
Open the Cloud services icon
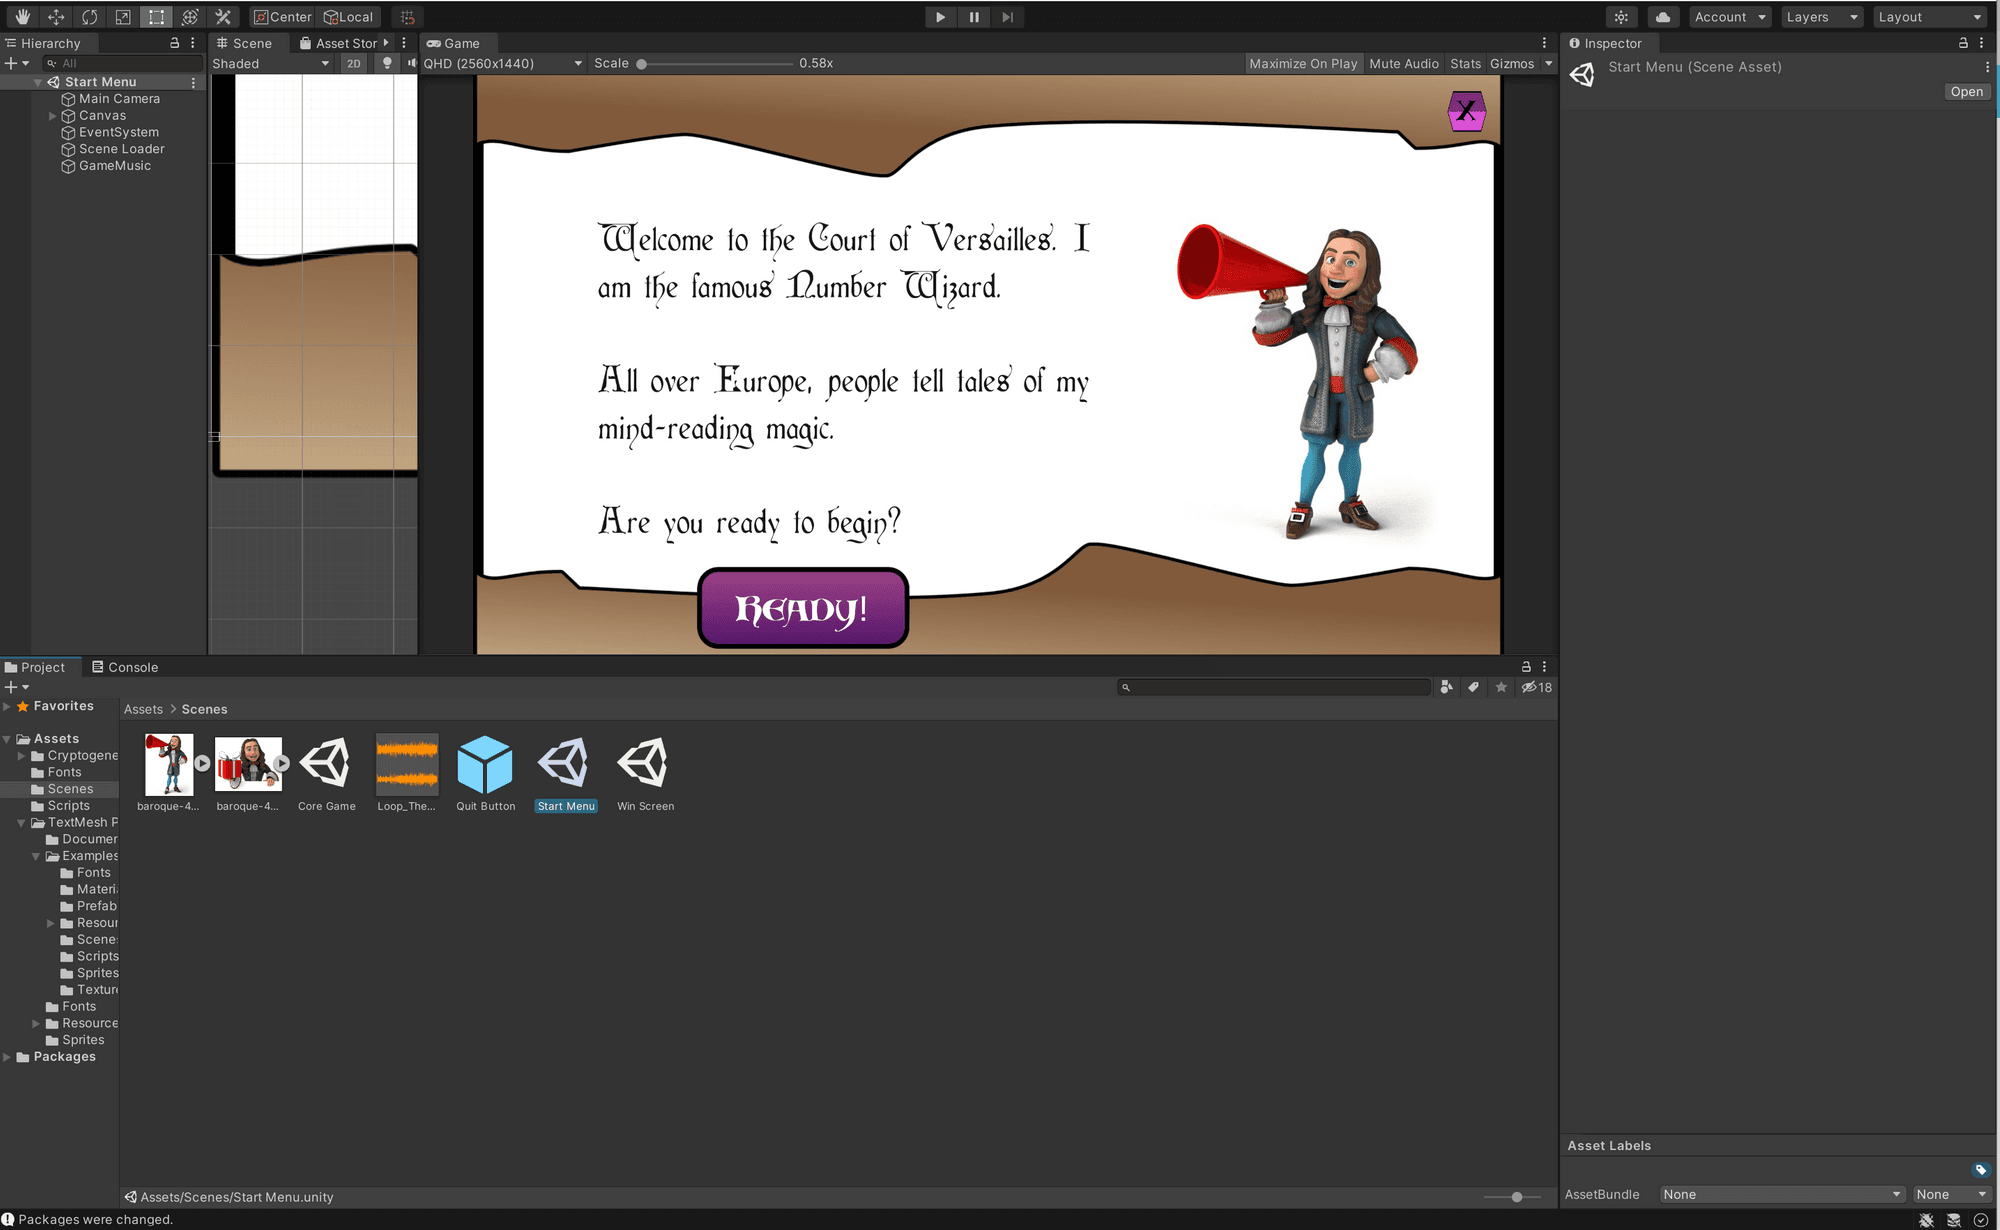point(1662,17)
